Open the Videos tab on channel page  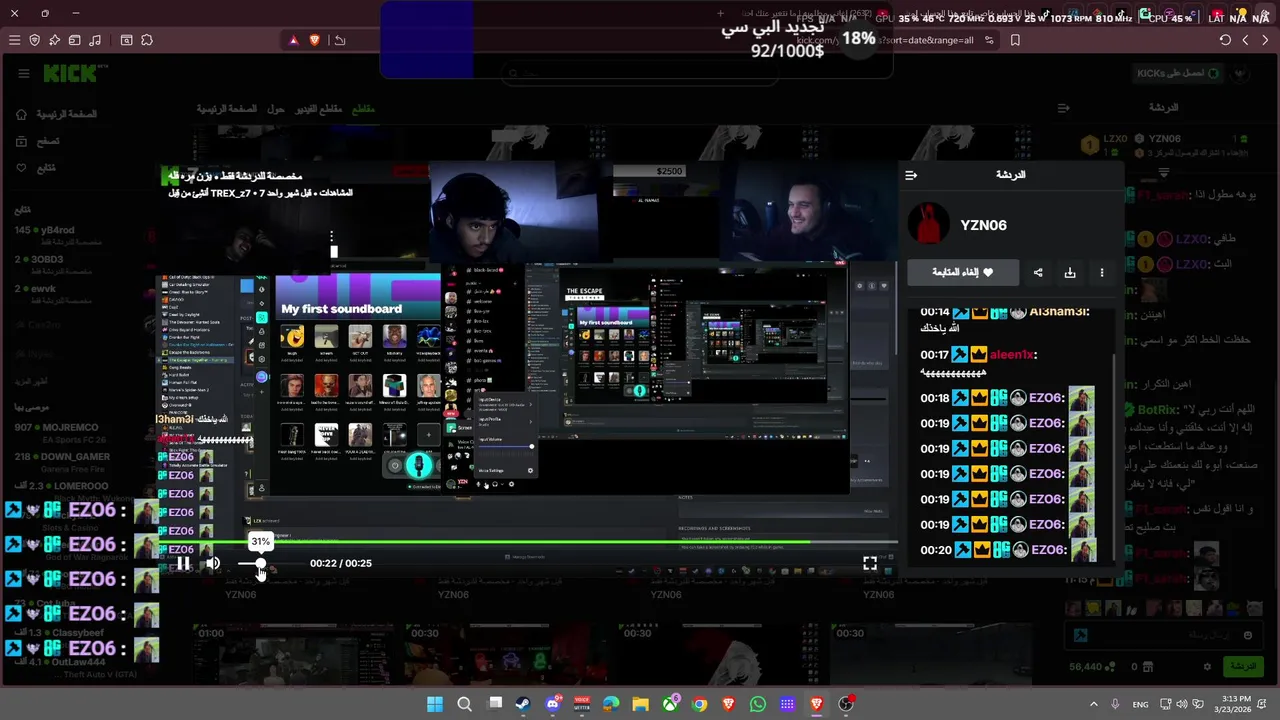point(318,108)
